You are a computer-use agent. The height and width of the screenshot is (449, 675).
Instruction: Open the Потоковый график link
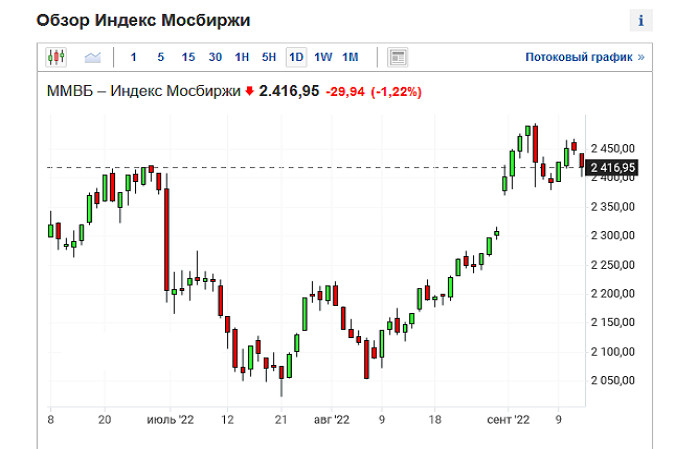pyautogui.click(x=584, y=57)
